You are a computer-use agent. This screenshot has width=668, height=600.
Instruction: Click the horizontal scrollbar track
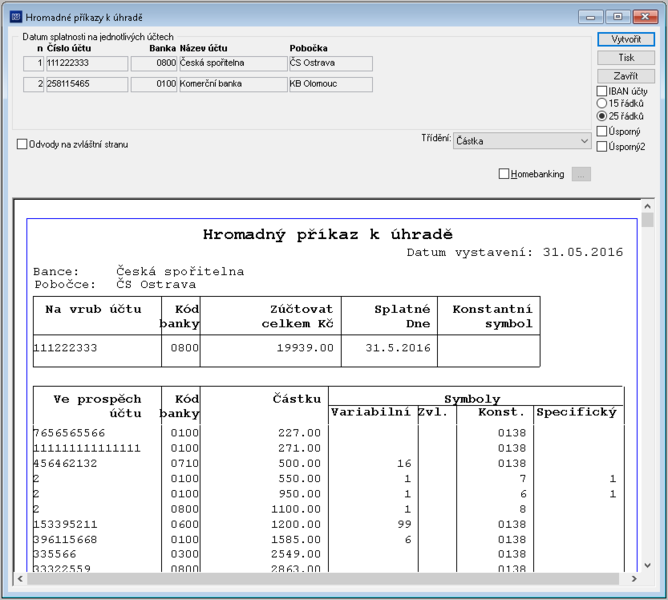coord(324,579)
